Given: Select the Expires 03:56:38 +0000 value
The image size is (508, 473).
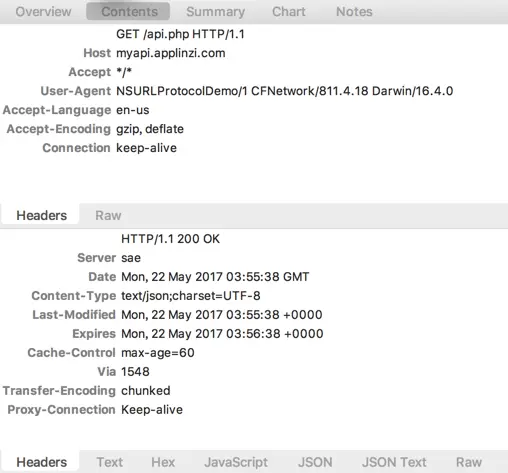Looking at the screenshot, I should click(222, 334).
